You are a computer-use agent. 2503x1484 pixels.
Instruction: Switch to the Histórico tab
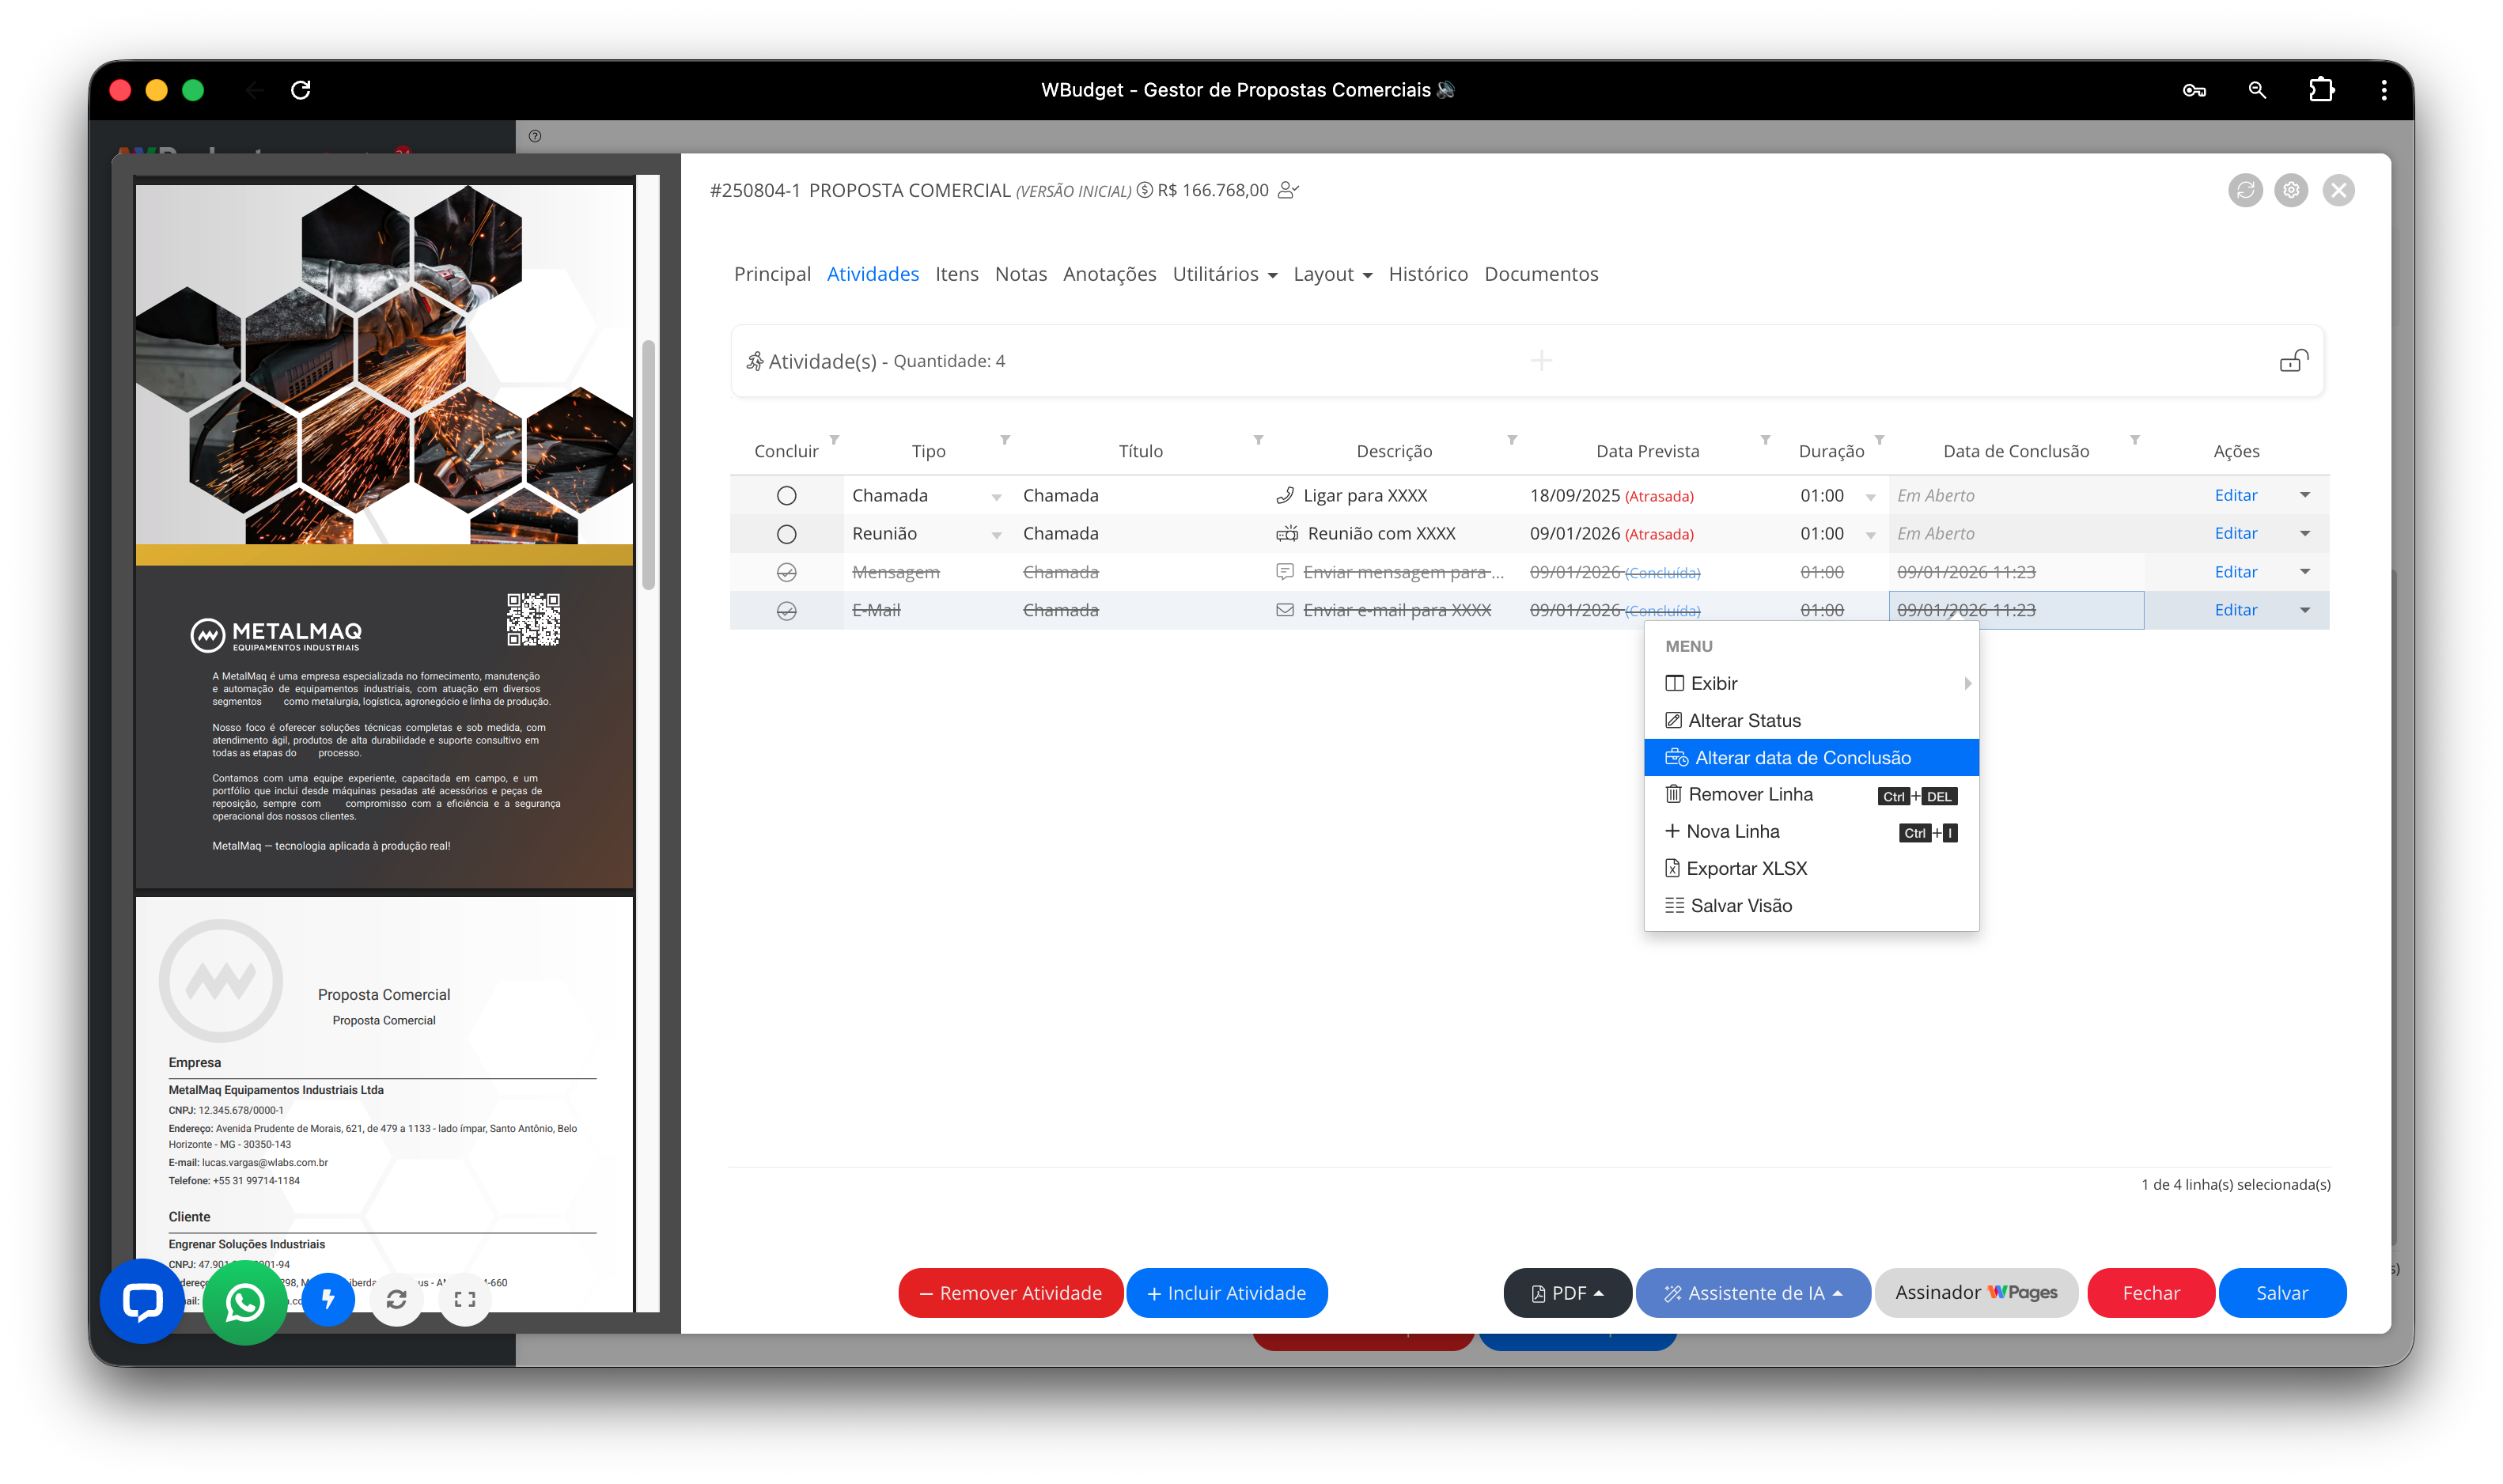(x=1427, y=274)
